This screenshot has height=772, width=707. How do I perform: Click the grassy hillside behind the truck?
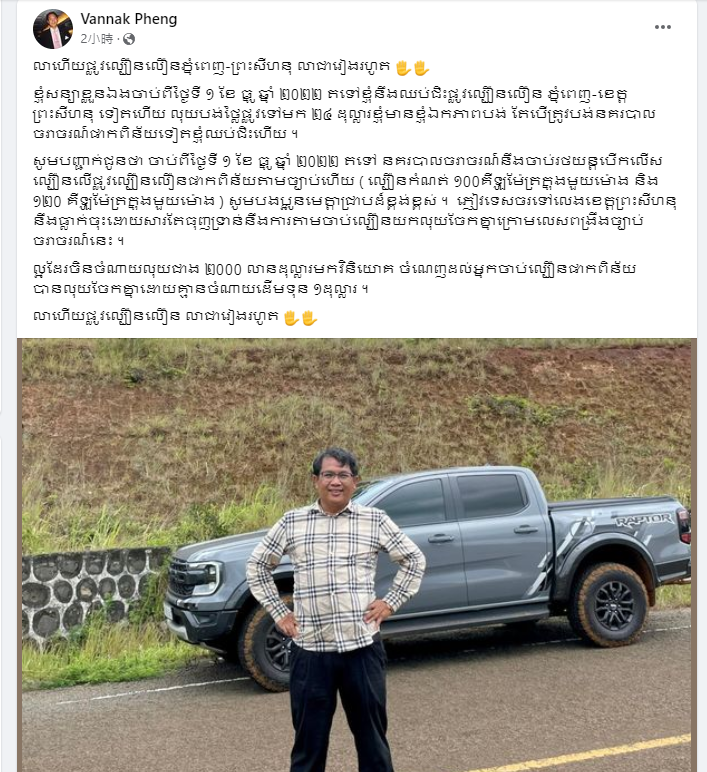click(x=356, y=404)
